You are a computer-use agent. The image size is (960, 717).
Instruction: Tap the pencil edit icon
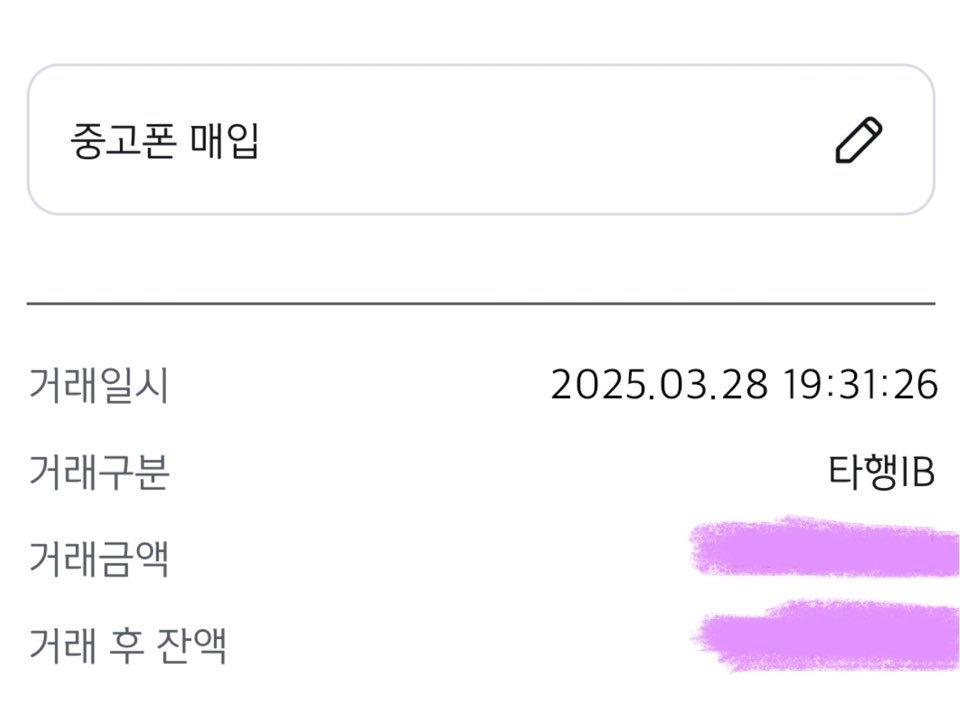coord(858,141)
